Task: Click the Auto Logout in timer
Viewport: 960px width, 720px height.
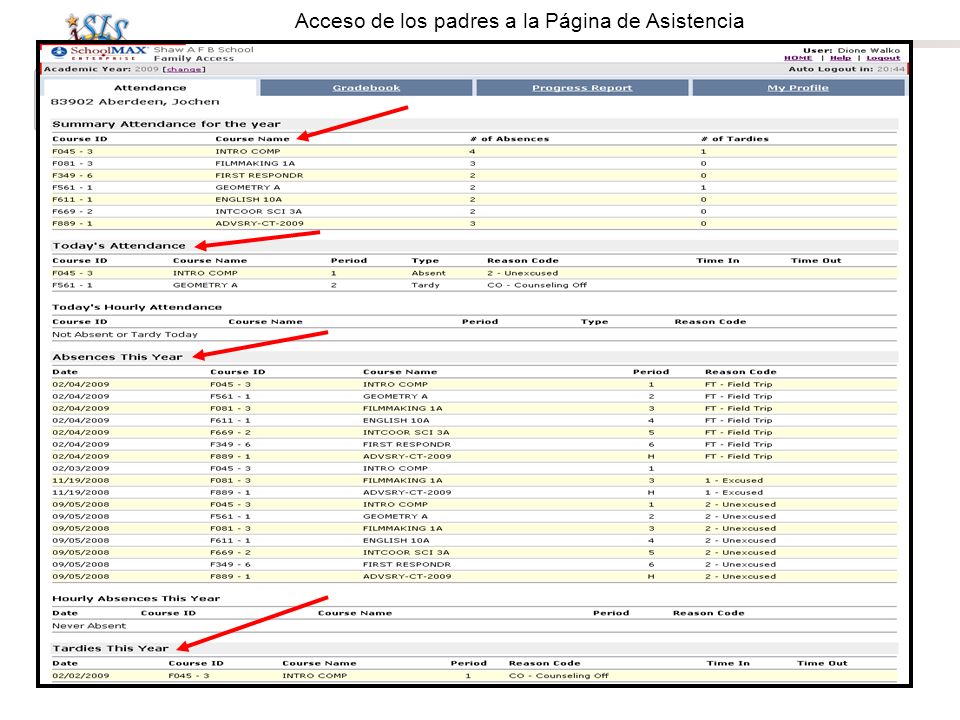Action: [846, 69]
